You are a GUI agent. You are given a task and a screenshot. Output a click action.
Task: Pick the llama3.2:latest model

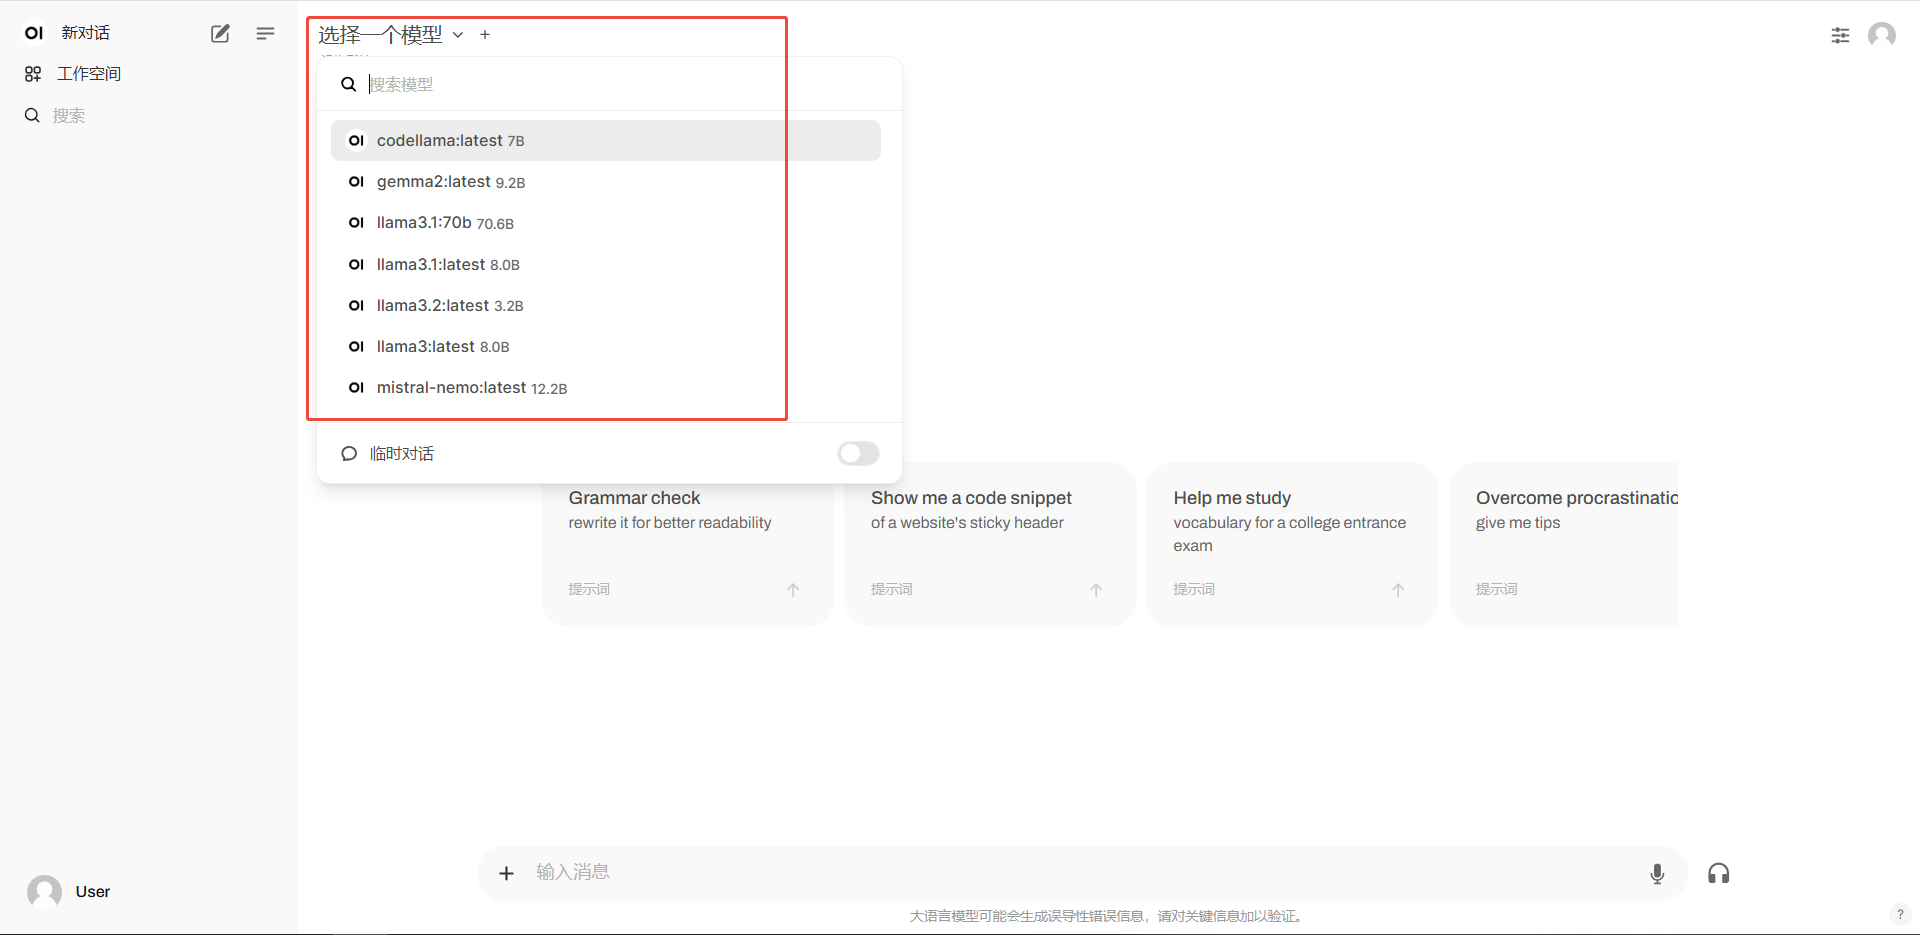[x=606, y=305]
